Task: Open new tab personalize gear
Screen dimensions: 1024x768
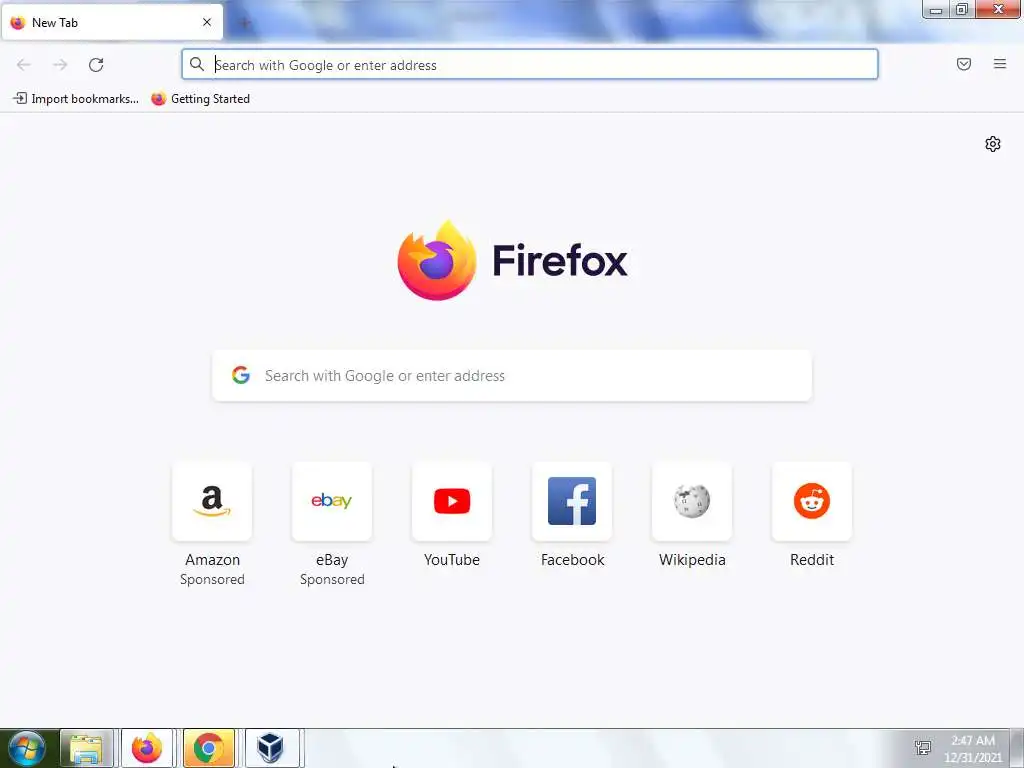Action: coord(993,144)
